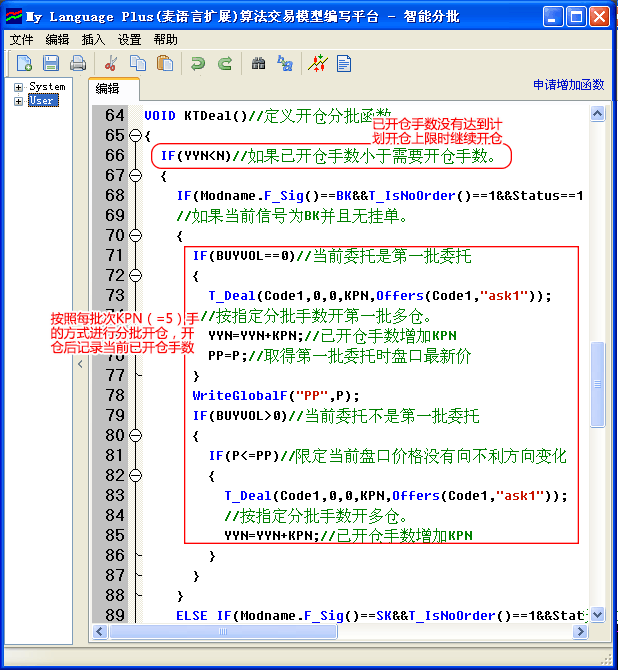The height and width of the screenshot is (670, 618).
Task: Click the find-and-replace toolbar icon
Action: coord(285,64)
